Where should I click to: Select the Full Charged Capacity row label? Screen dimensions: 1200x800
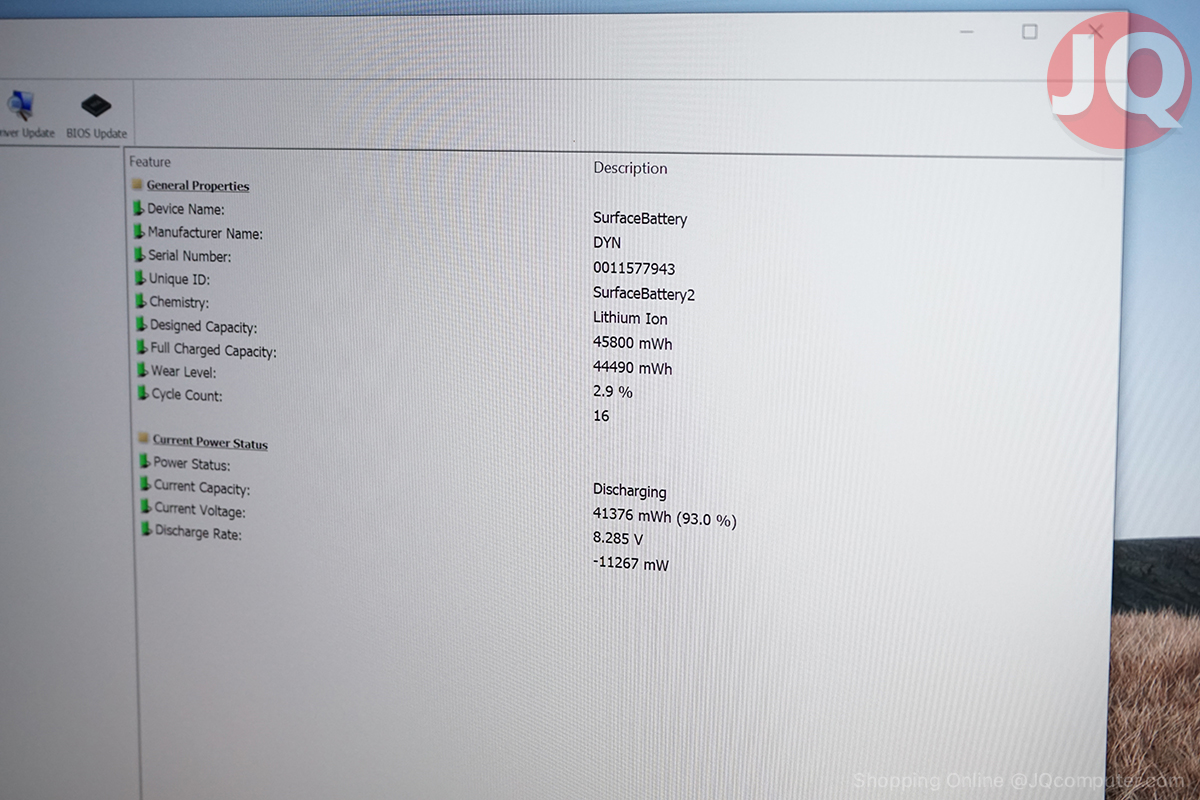pyautogui.click(x=214, y=350)
